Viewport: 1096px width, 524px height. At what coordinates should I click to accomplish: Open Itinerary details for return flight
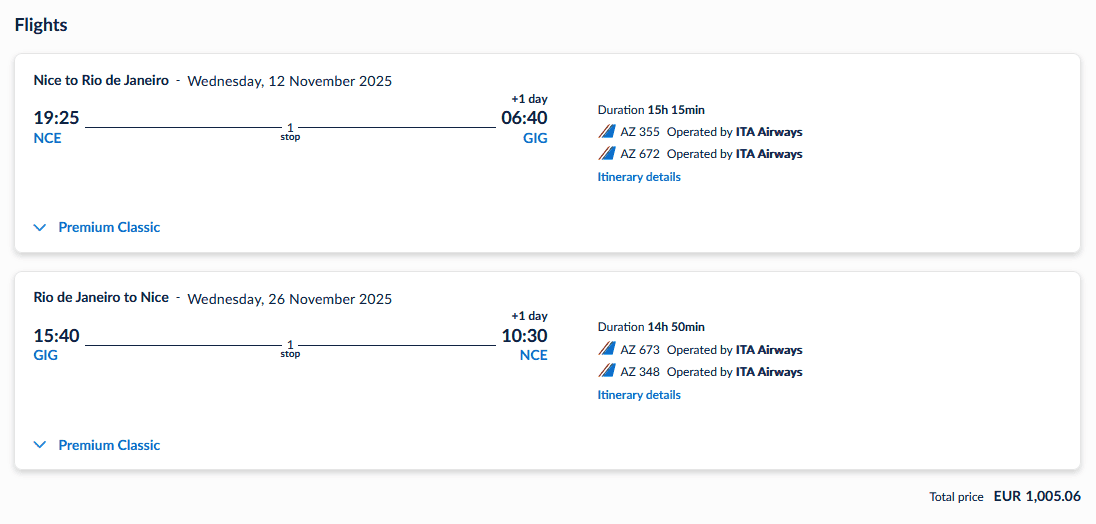point(639,395)
